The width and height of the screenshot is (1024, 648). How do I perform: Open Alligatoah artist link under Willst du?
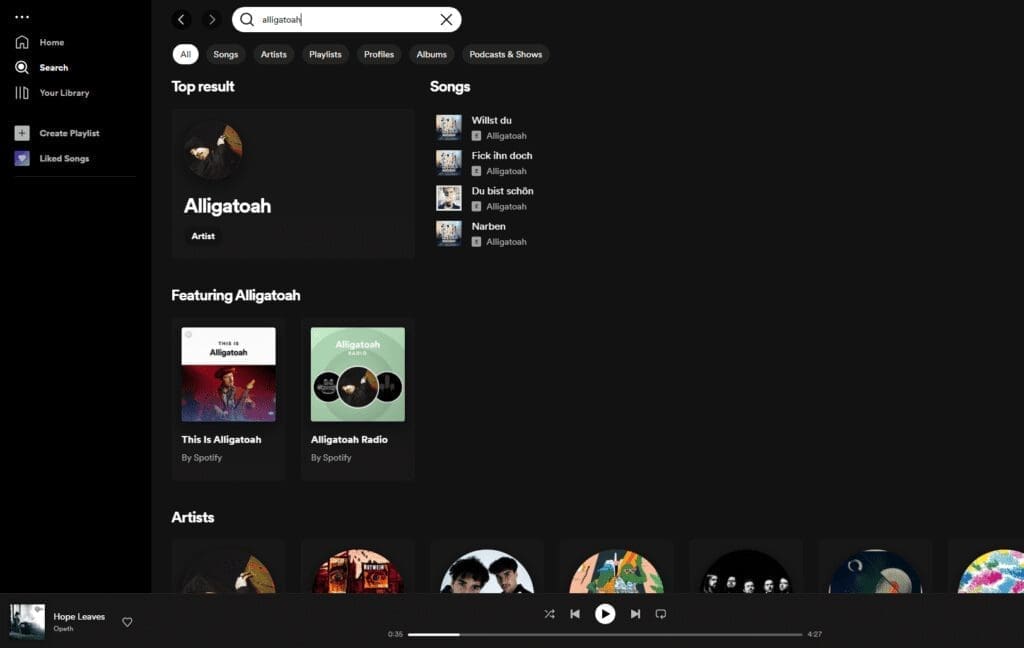[x=506, y=136]
